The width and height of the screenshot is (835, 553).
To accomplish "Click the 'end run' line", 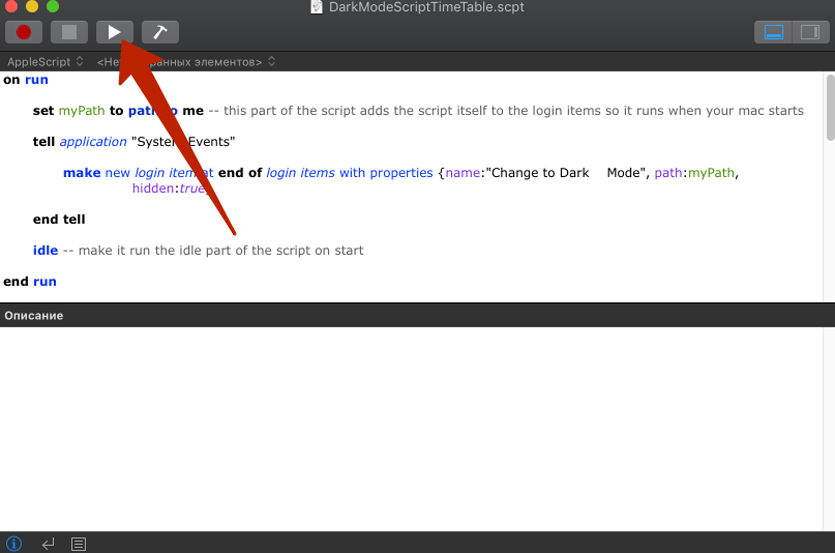I will 30,281.
